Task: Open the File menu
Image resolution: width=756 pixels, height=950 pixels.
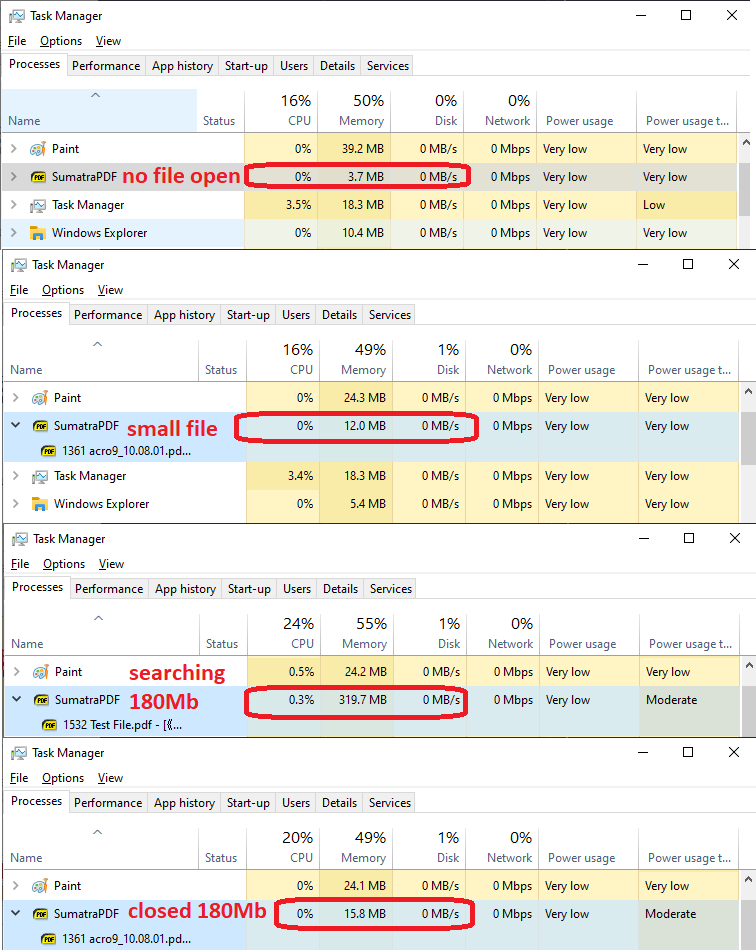Action: 16,41
